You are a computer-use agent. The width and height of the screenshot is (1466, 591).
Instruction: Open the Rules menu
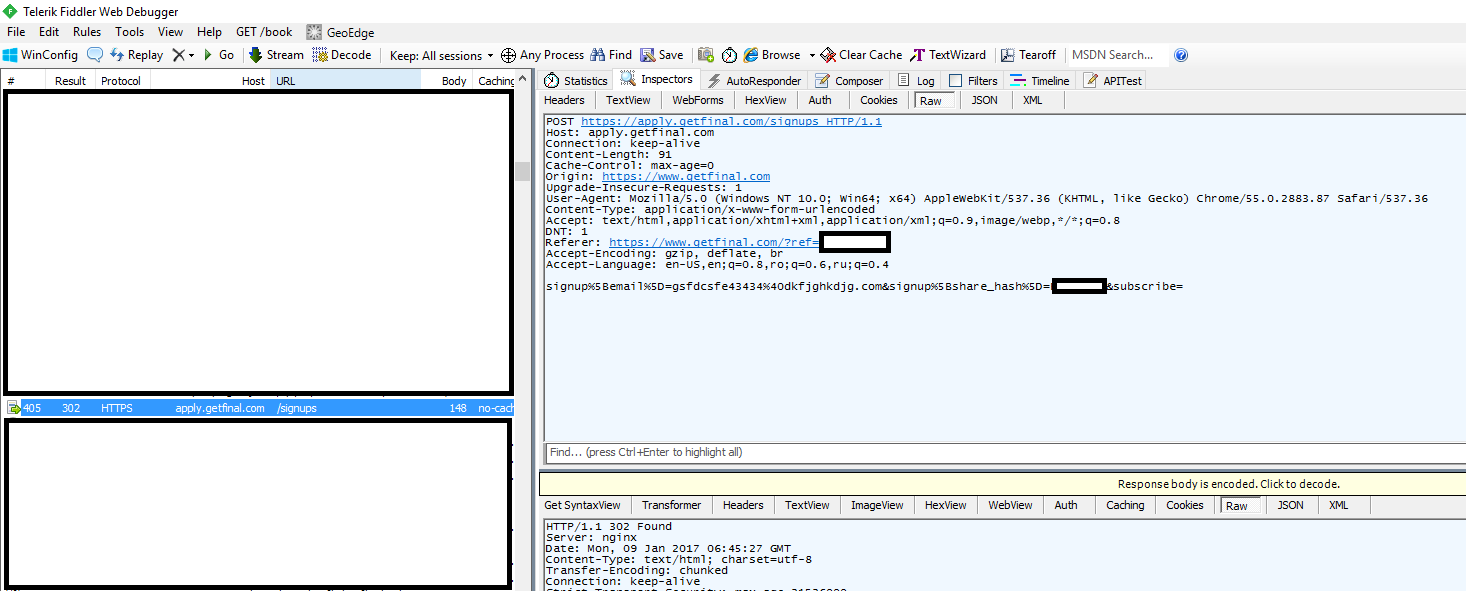coord(87,32)
